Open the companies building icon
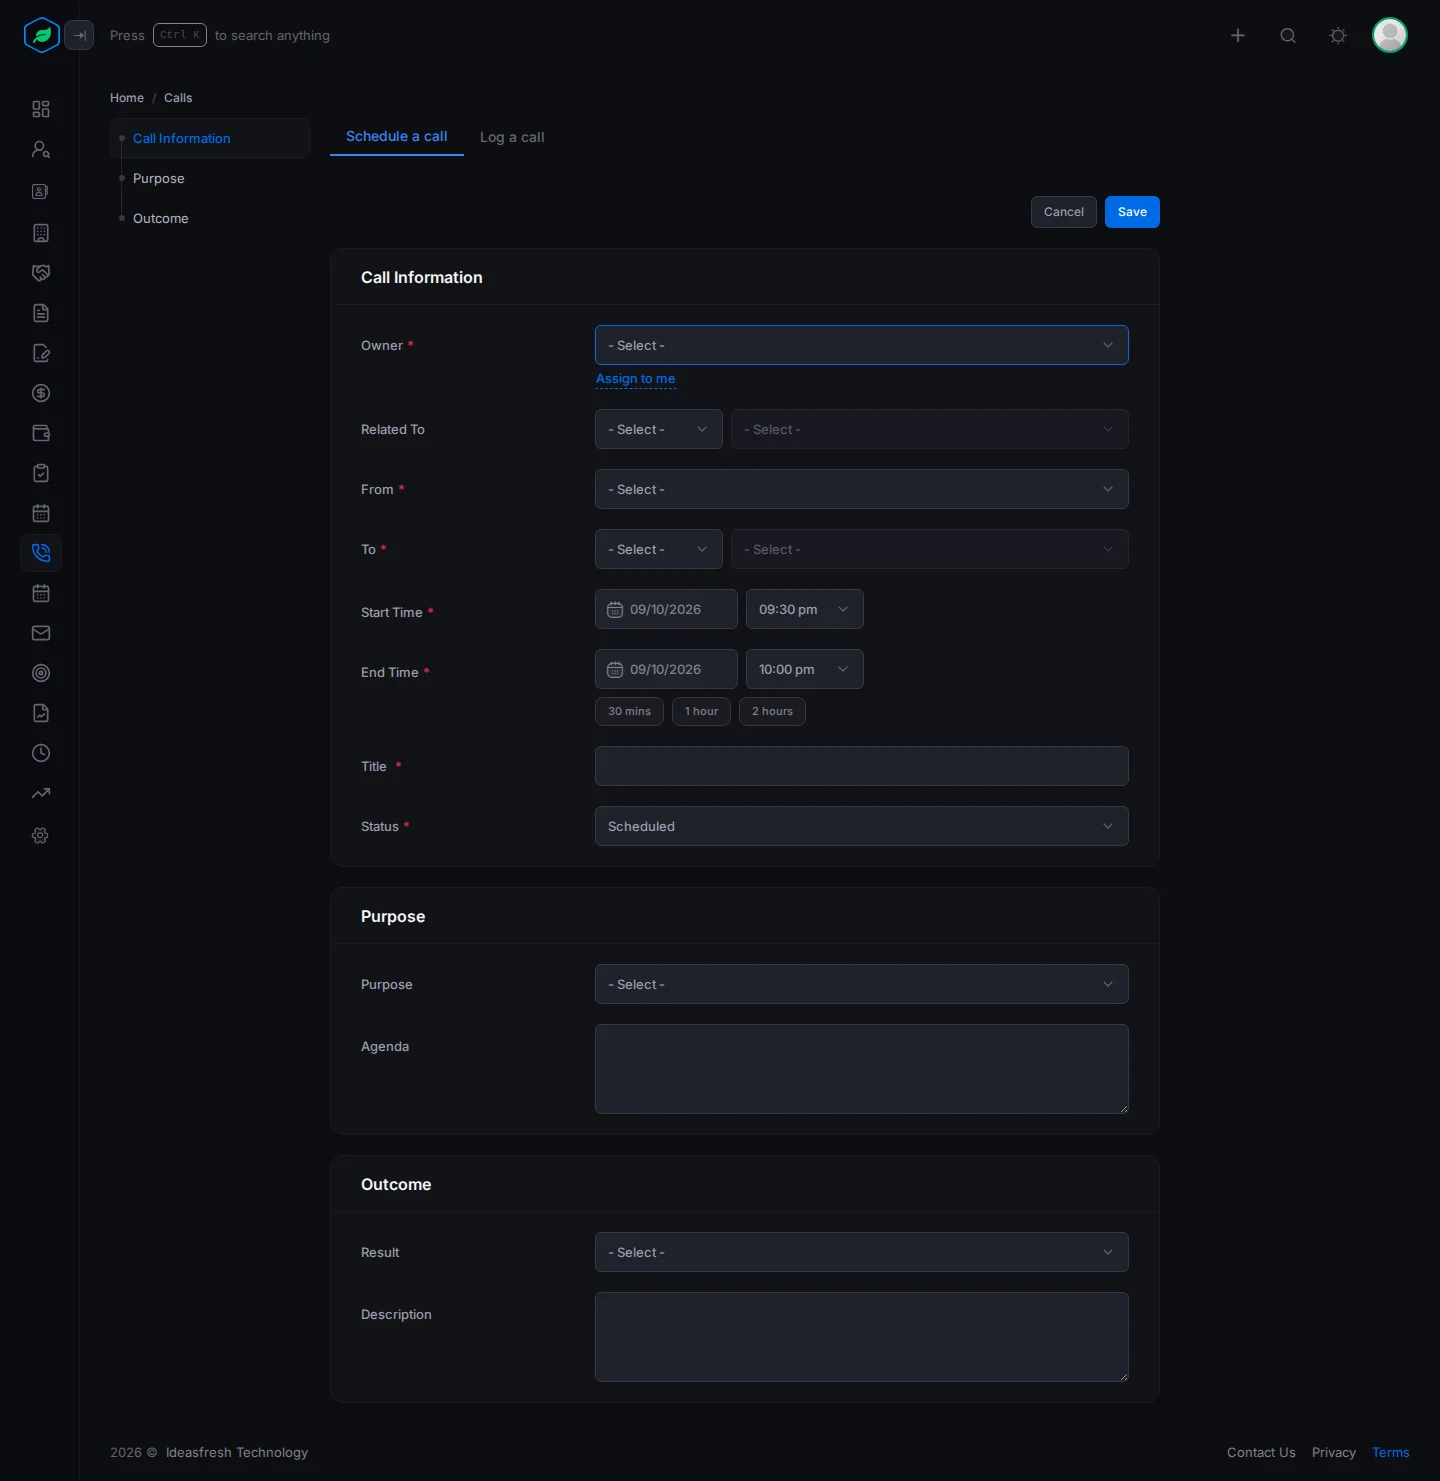 [x=41, y=233]
